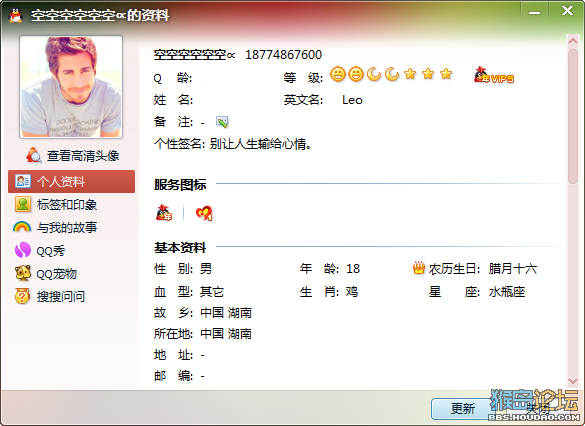Click the birthday crown icon near 农历生日

[x=419, y=268]
